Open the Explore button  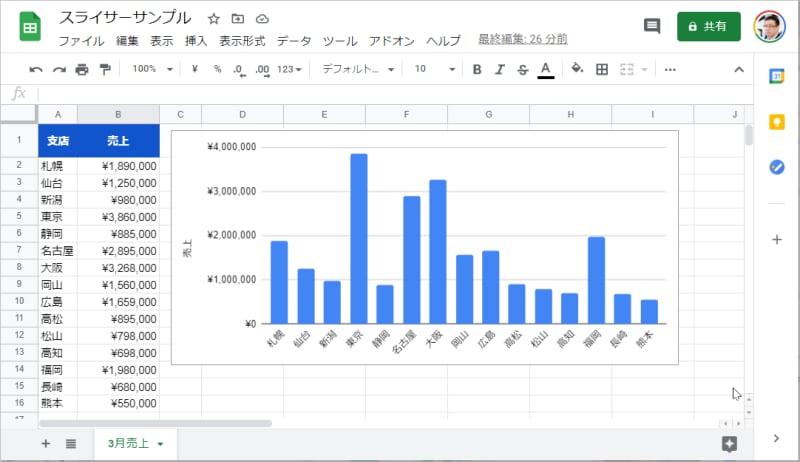[x=729, y=444]
